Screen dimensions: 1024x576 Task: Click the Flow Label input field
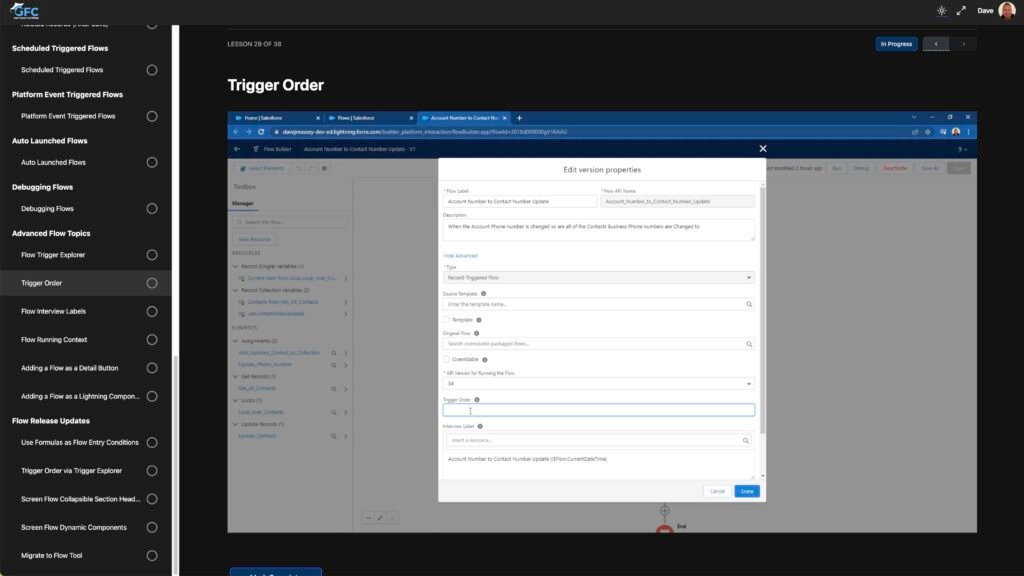click(x=520, y=202)
